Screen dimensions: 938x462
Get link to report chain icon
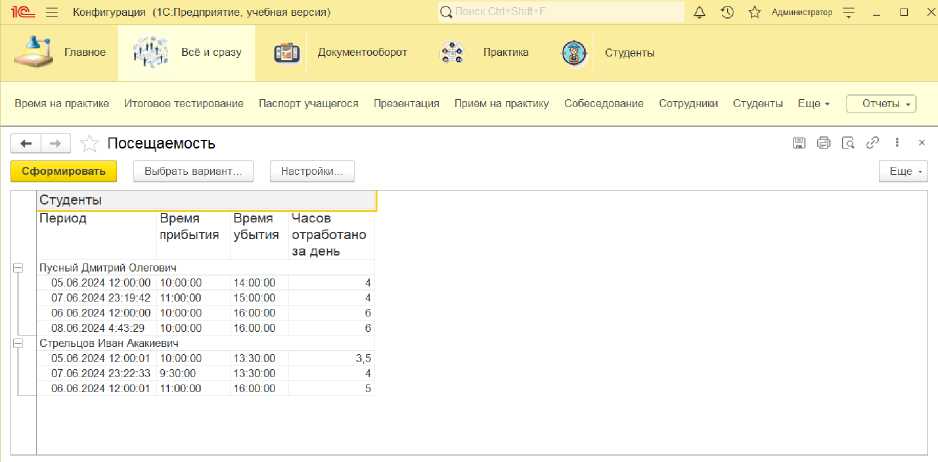873,142
